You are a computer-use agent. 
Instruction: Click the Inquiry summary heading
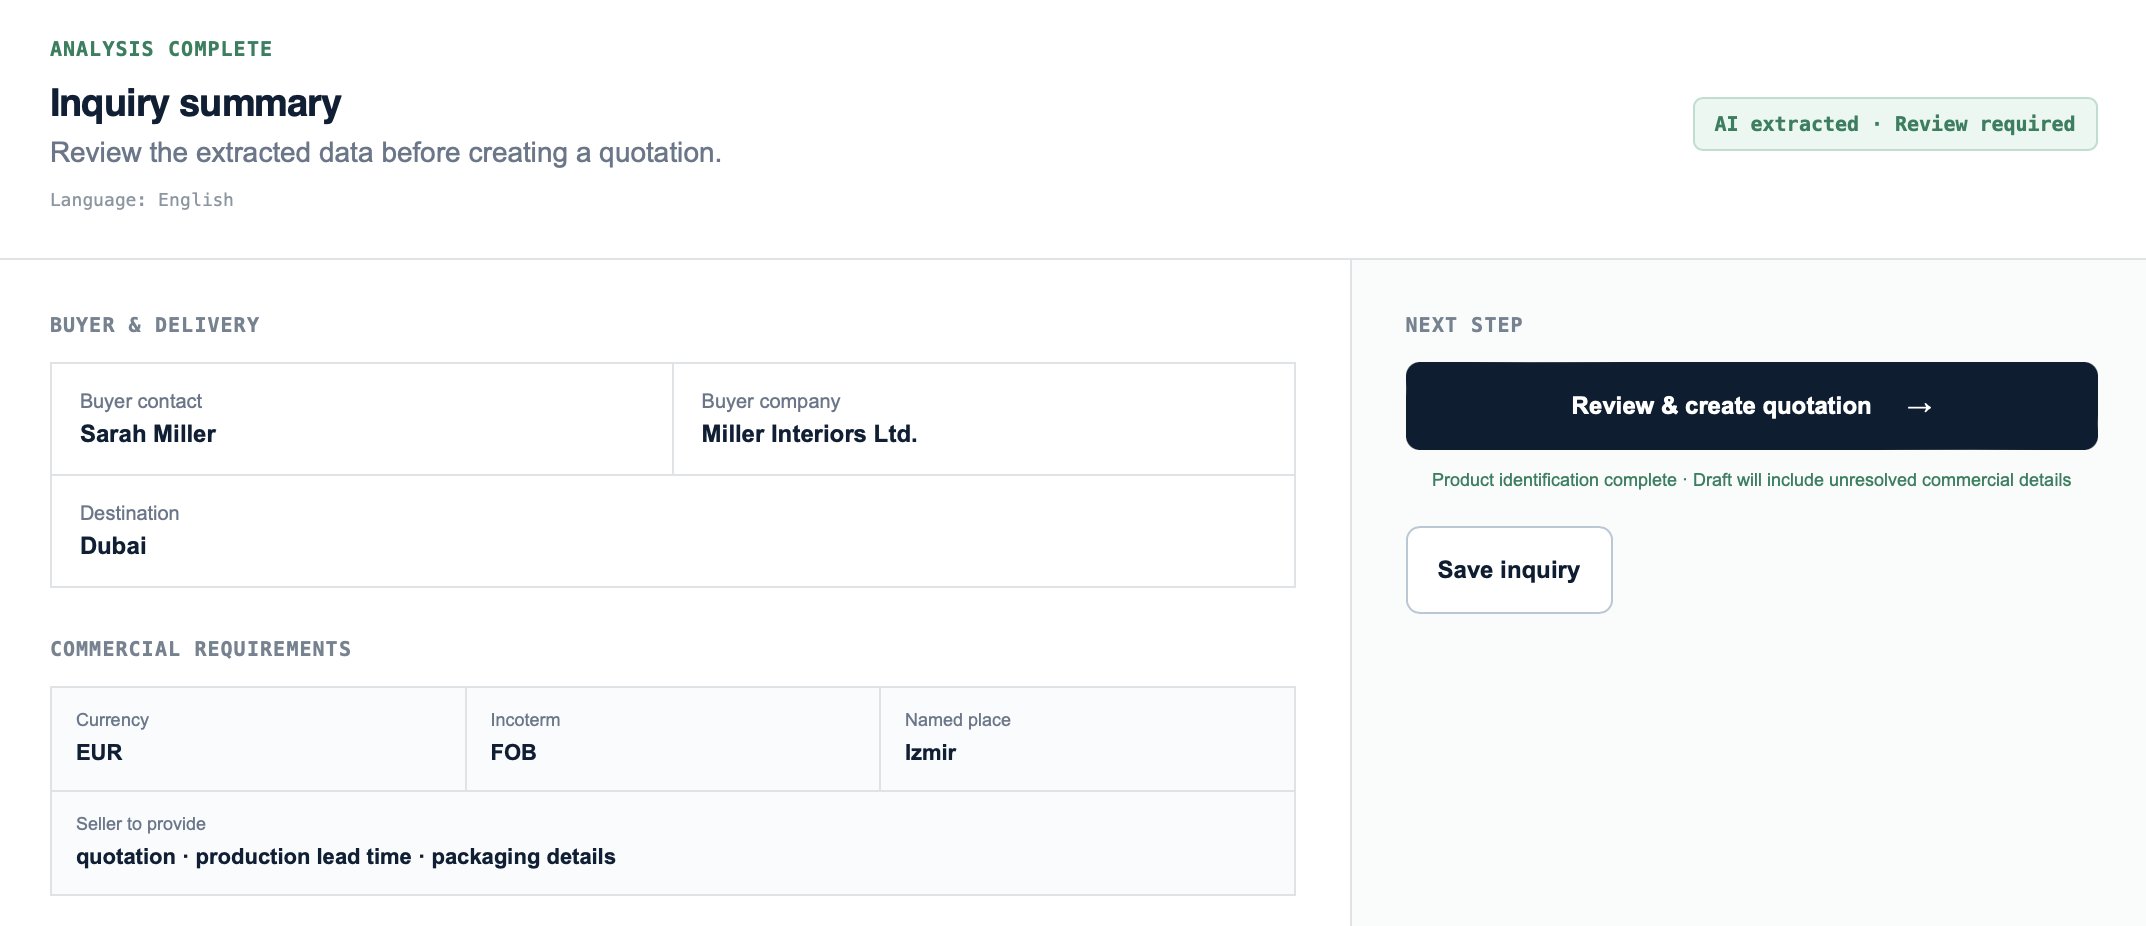(196, 103)
